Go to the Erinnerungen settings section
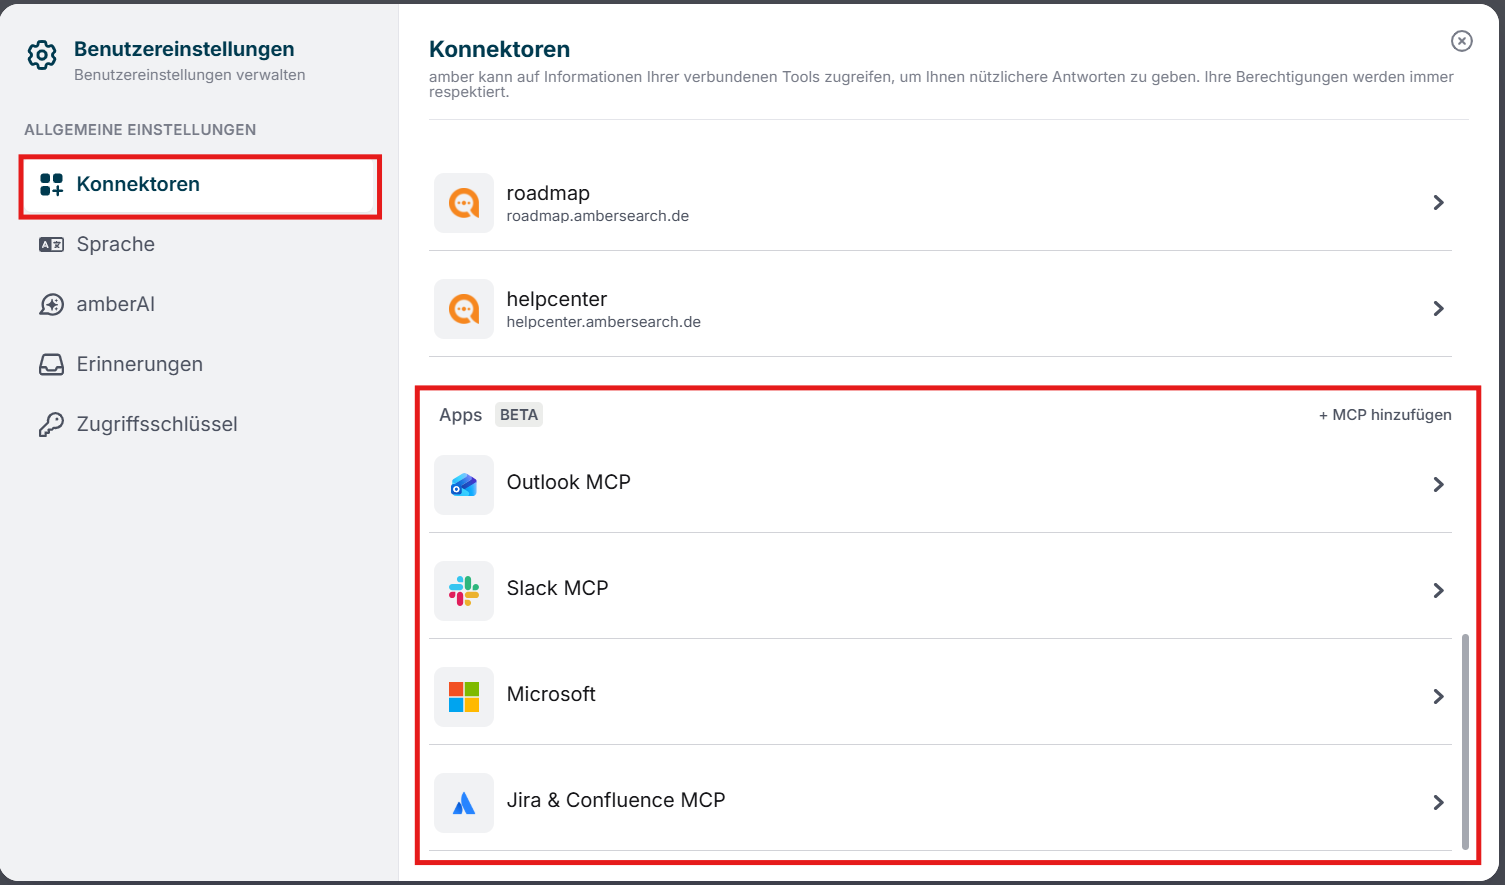 200,364
